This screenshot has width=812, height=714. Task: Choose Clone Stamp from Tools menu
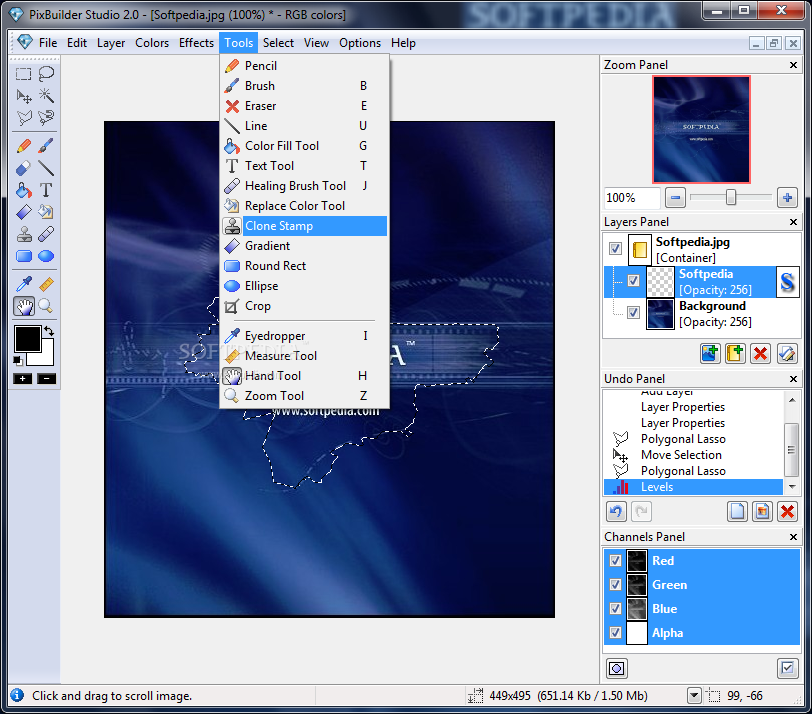[304, 226]
